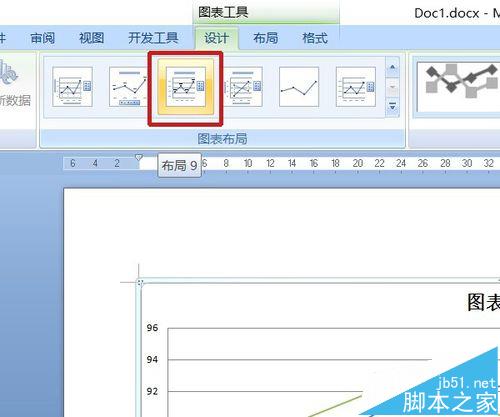This screenshot has height=417, width=500.
Task: Click the layout gallery up arrow
Action: pos(392,68)
